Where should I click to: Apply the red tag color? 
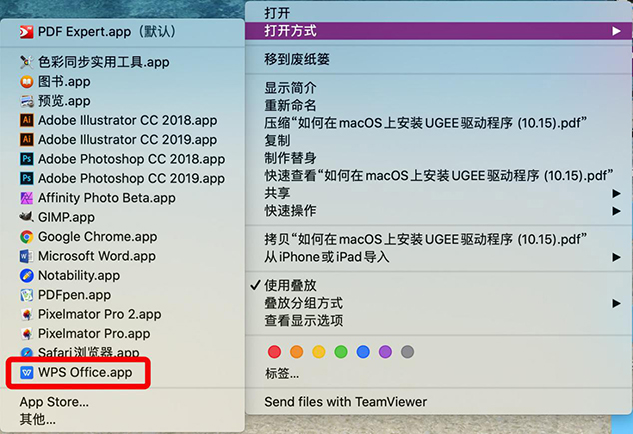(275, 352)
